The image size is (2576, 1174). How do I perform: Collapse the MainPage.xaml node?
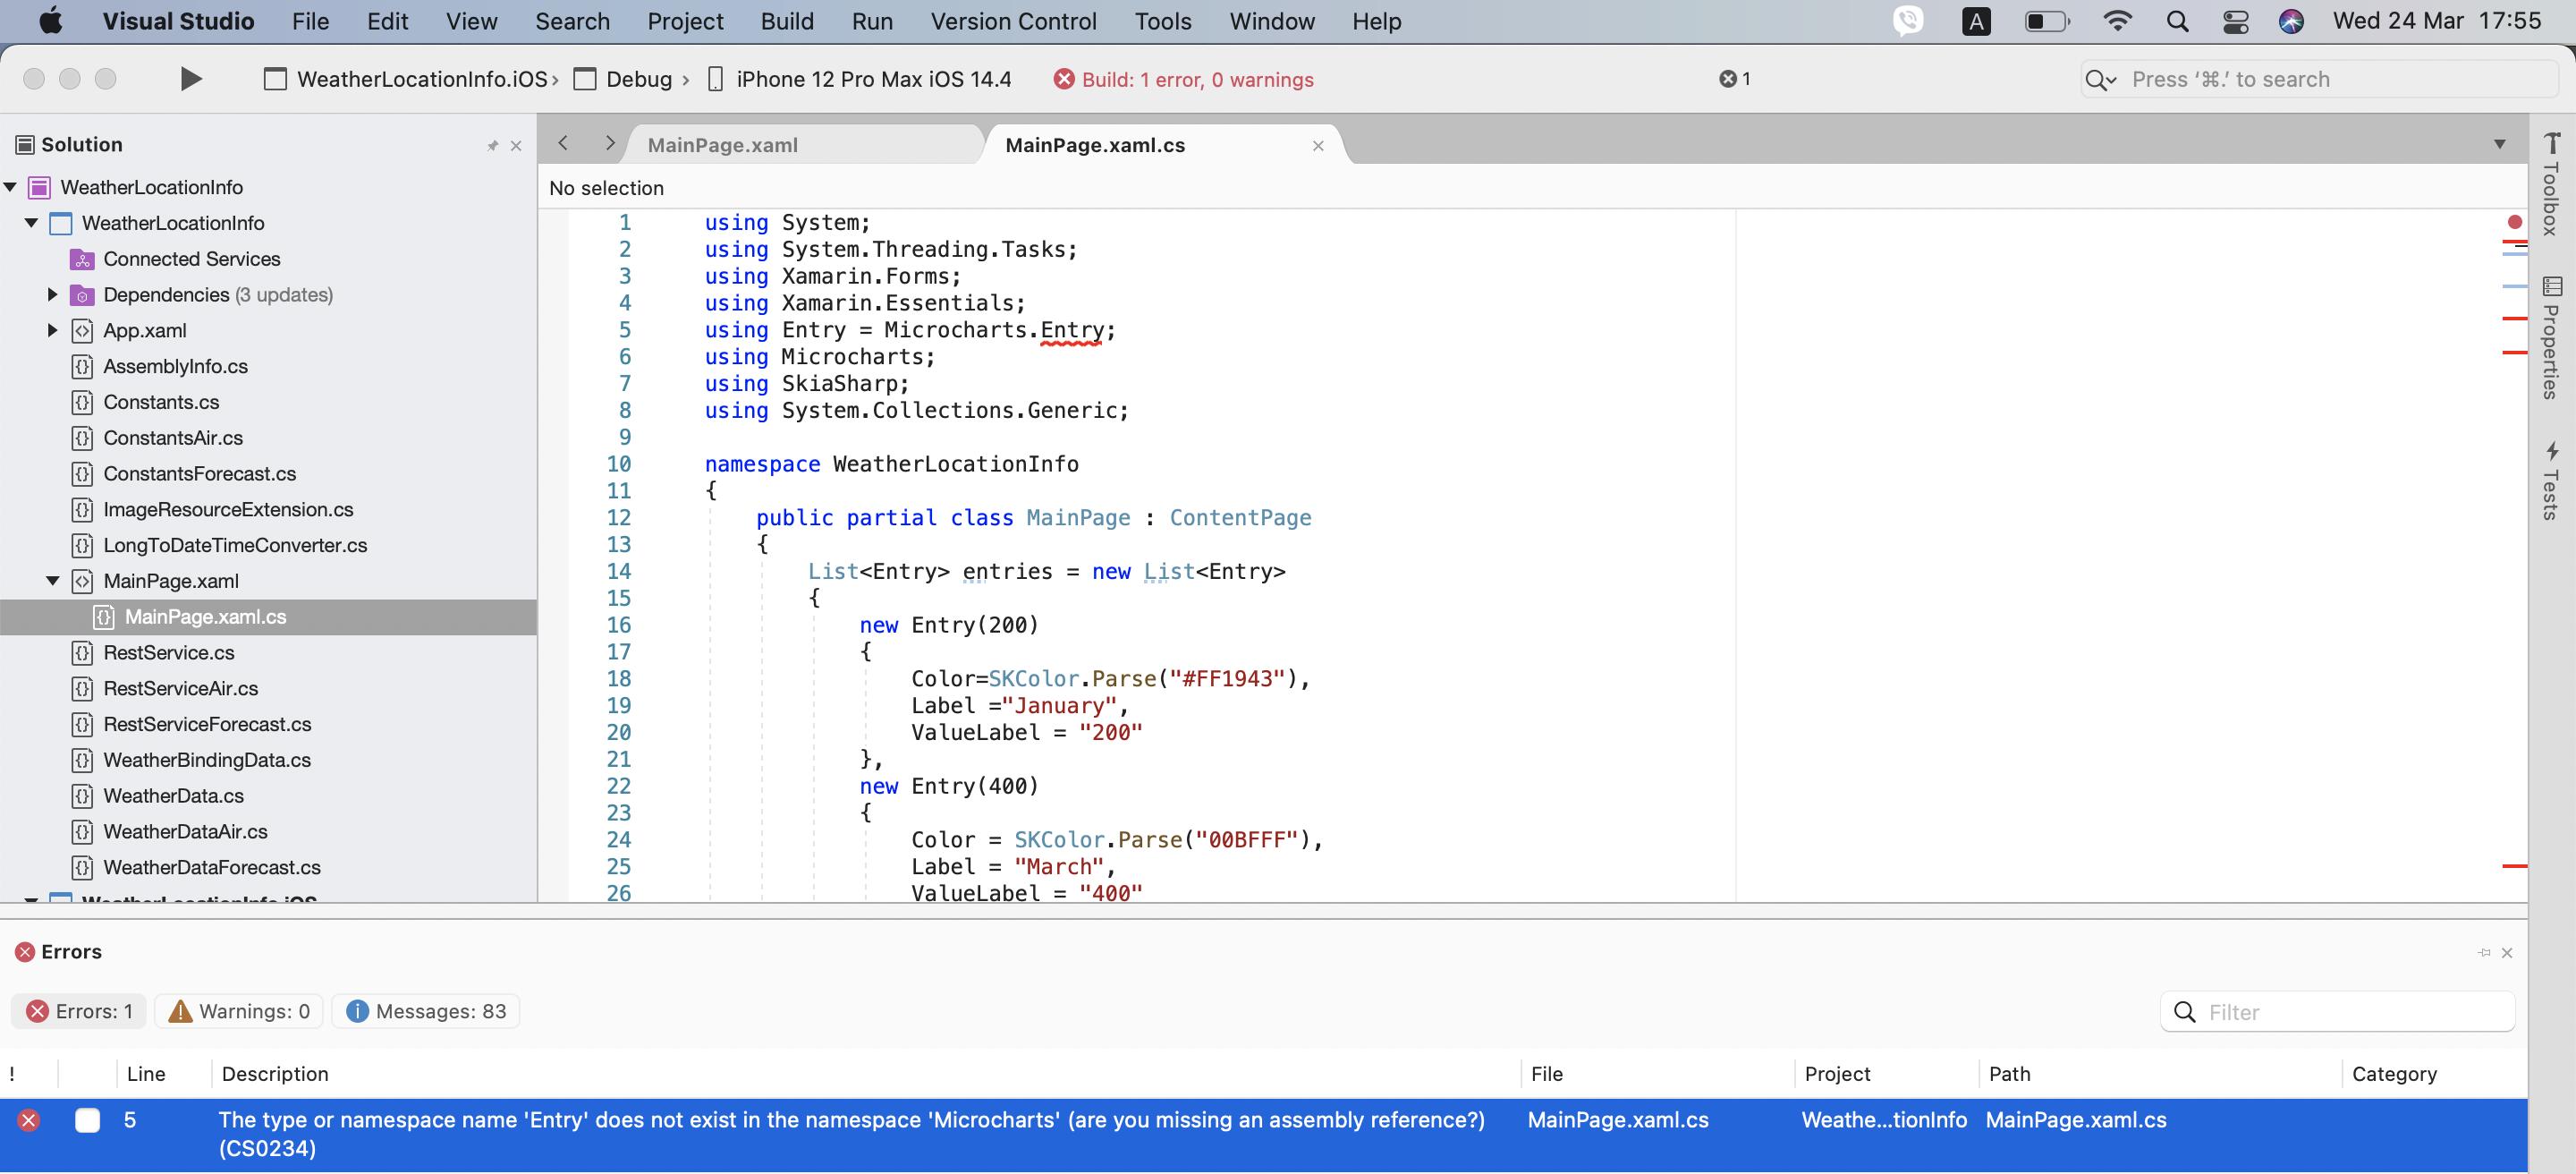tap(52, 581)
